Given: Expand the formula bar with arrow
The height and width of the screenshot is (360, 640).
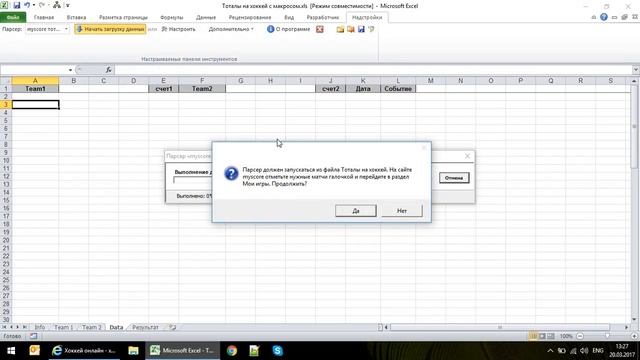Looking at the screenshot, I should pos(636,70).
